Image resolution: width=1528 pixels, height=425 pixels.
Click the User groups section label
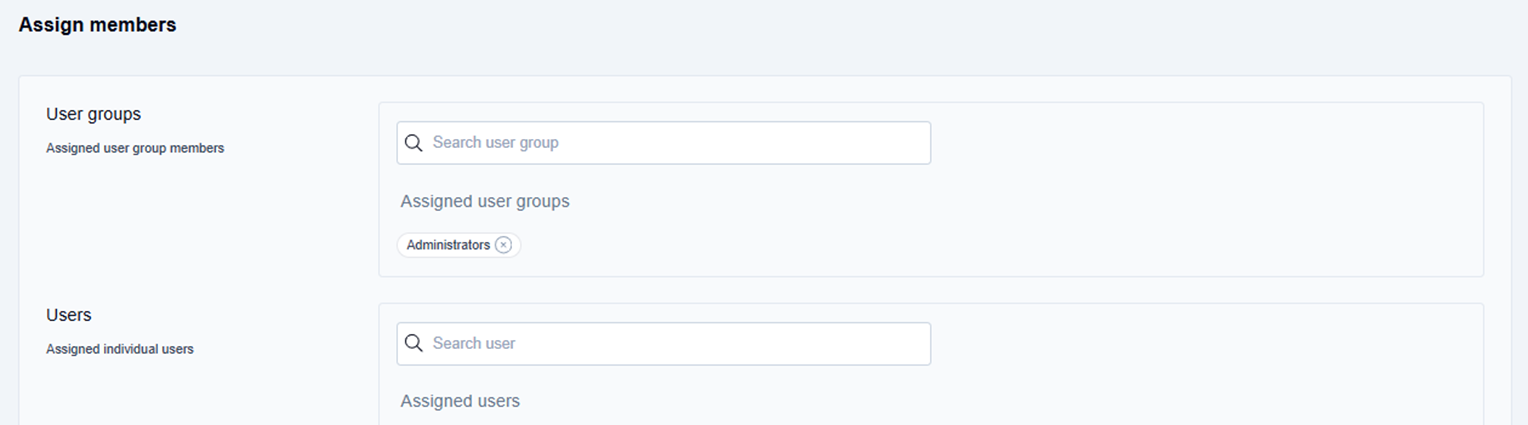[93, 114]
